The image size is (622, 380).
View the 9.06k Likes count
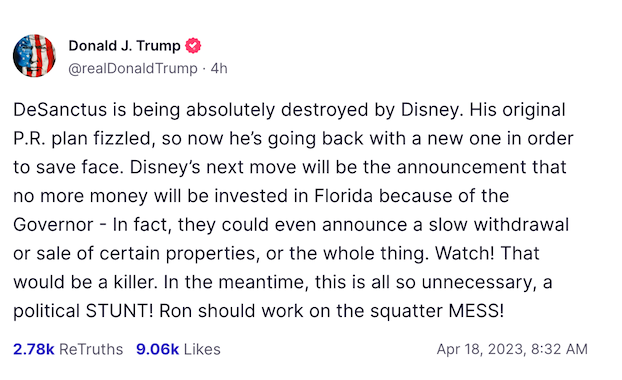coord(157,349)
